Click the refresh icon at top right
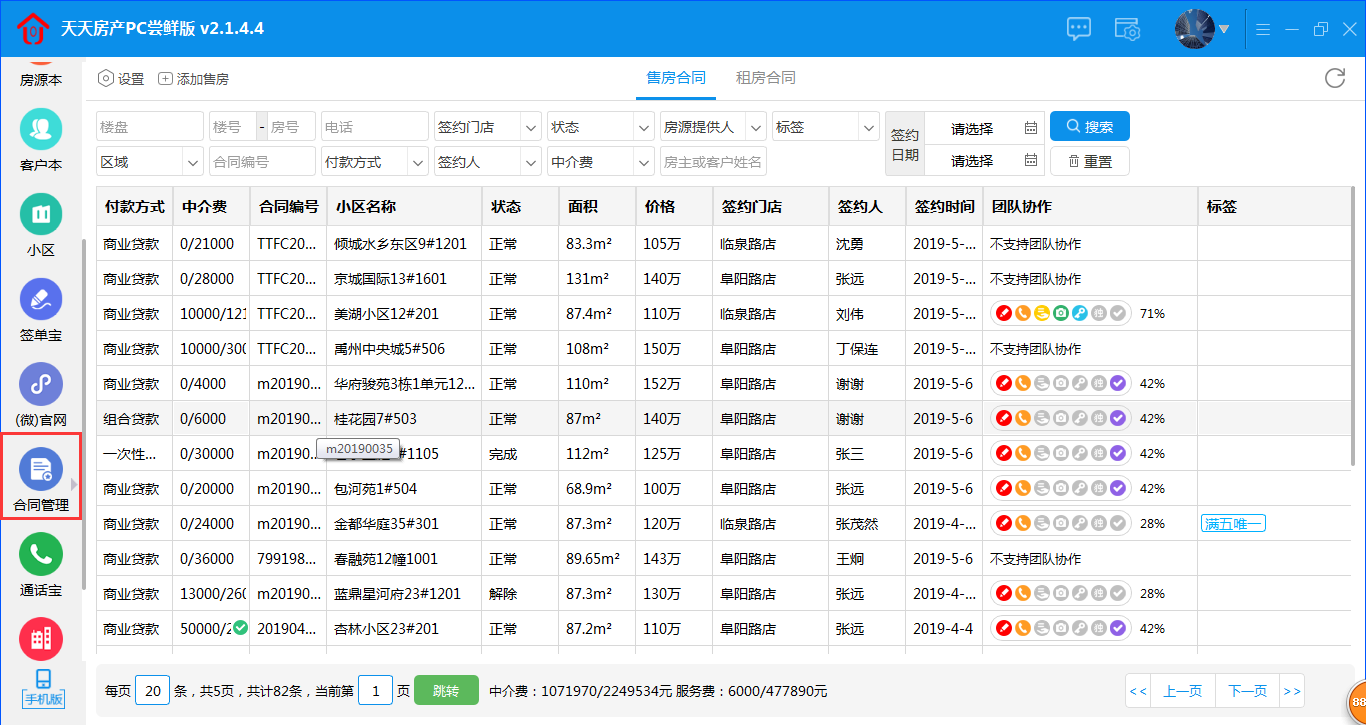This screenshot has height=725, width=1366. tap(1334, 78)
